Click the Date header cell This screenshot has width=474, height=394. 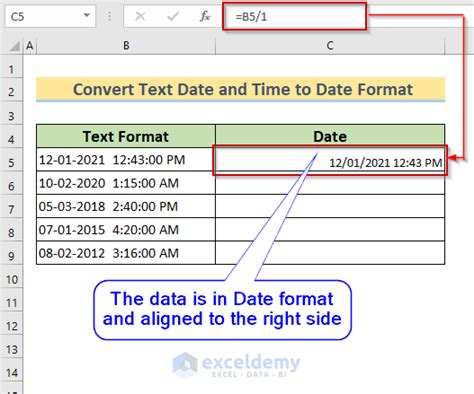(x=330, y=136)
